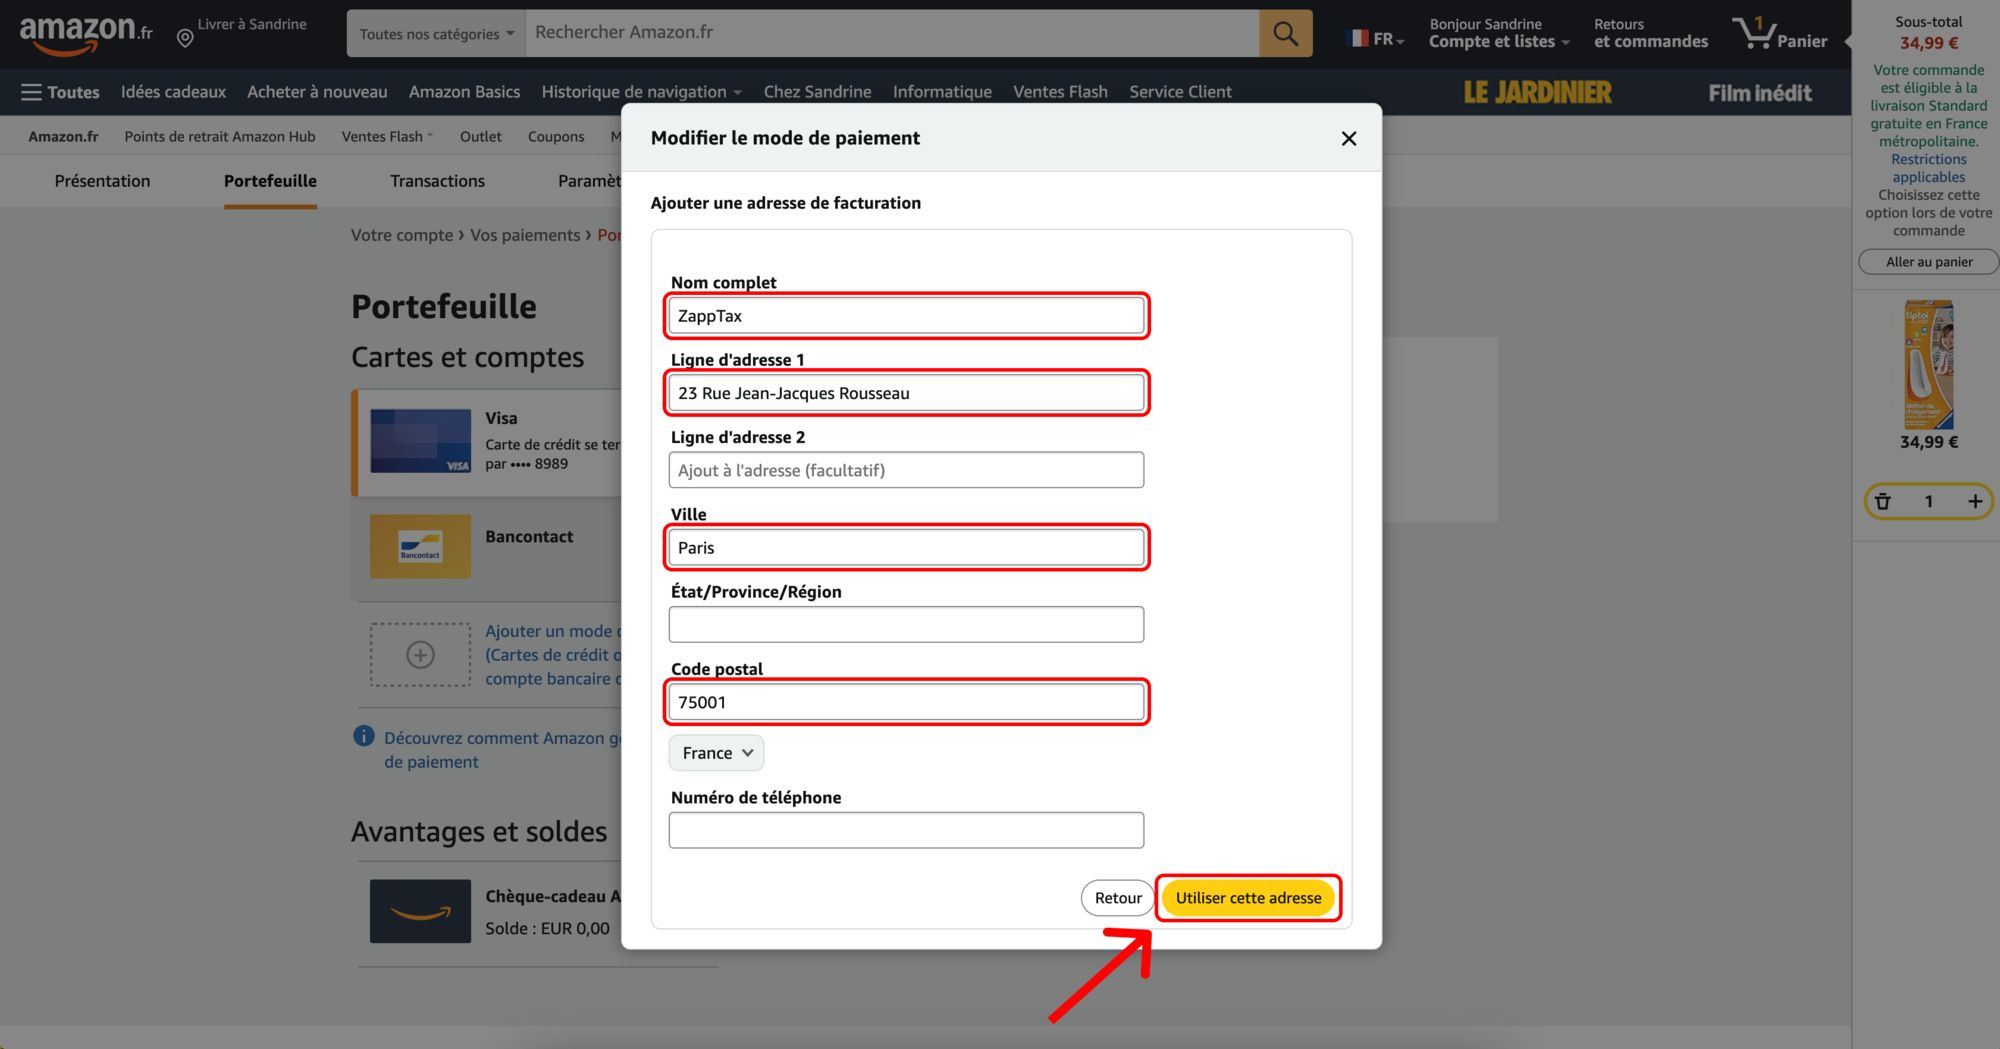
Task: Click the LE JARDINIER banner
Action: (x=1537, y=92)
